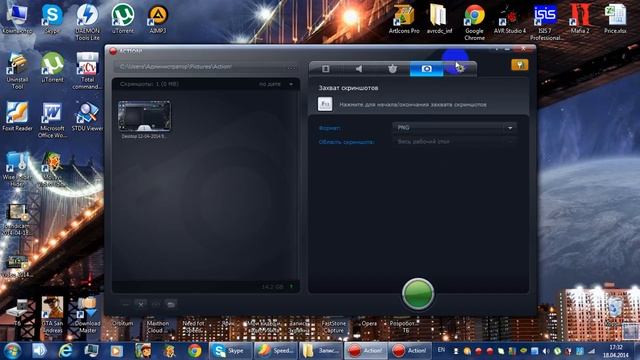The width and height of the screenshot is (640, 360).
Task: Launch Chrome from the taskbar pinned icon
Action: (195, 351)
